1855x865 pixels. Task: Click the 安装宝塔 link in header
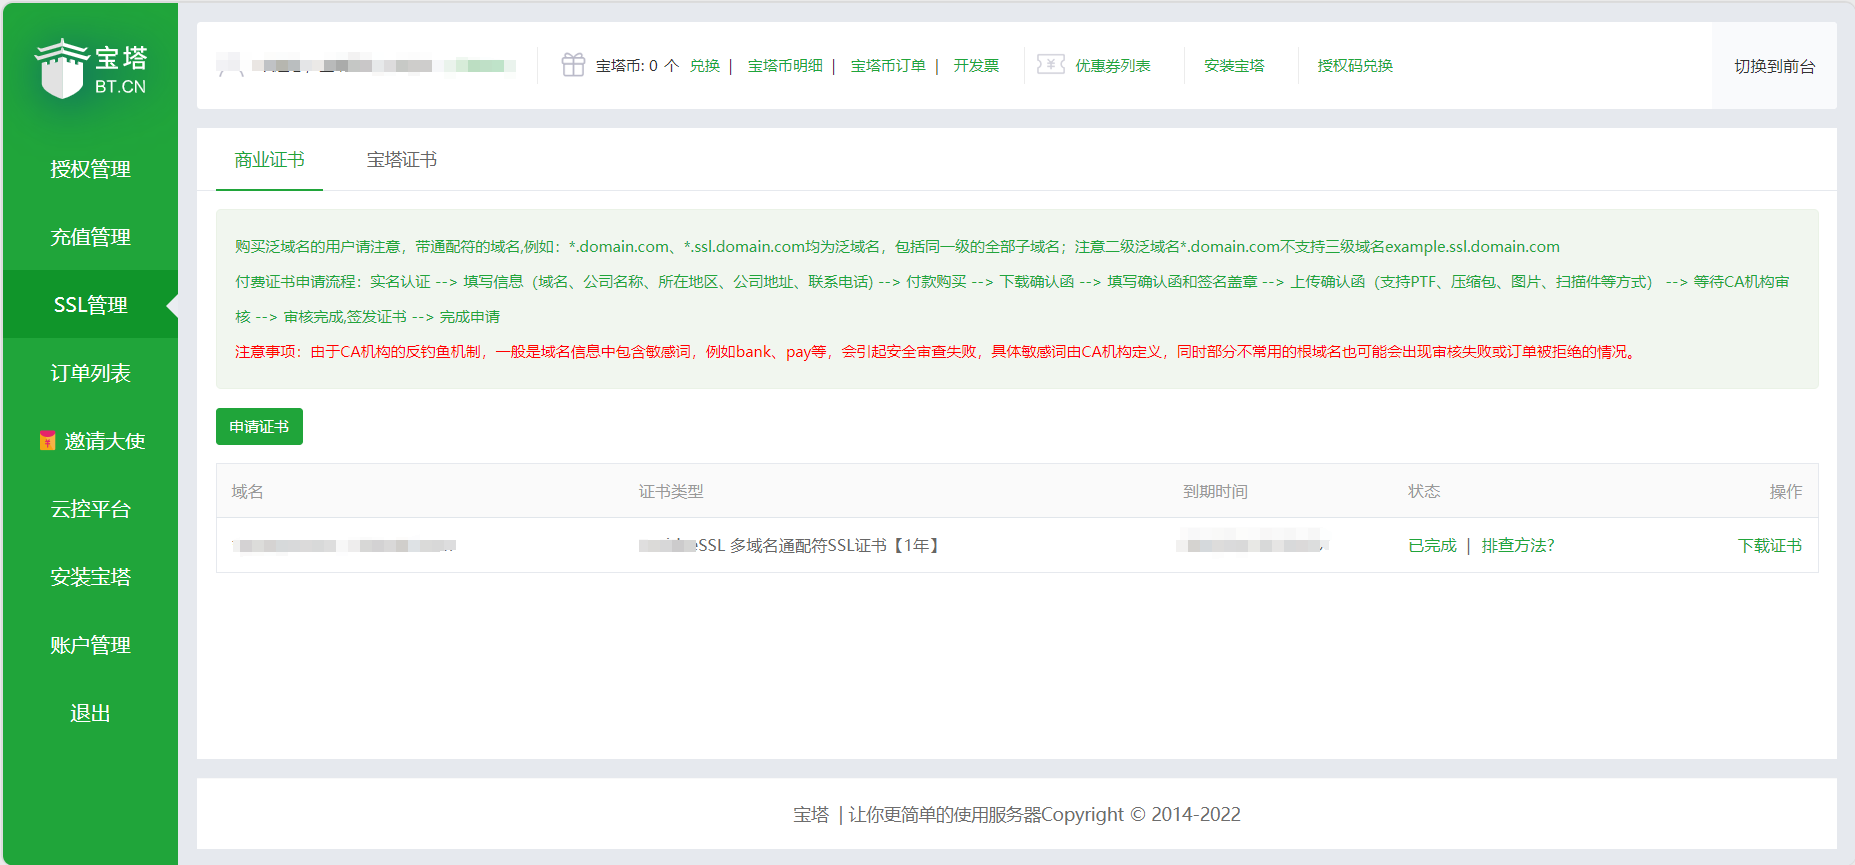click(x=1234, y=66)
